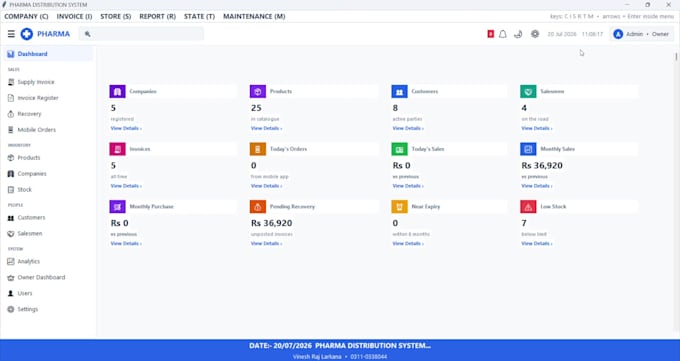680x361 pixels.
Task: View Details for Monthly Sales card
Action: click(536, 186)
